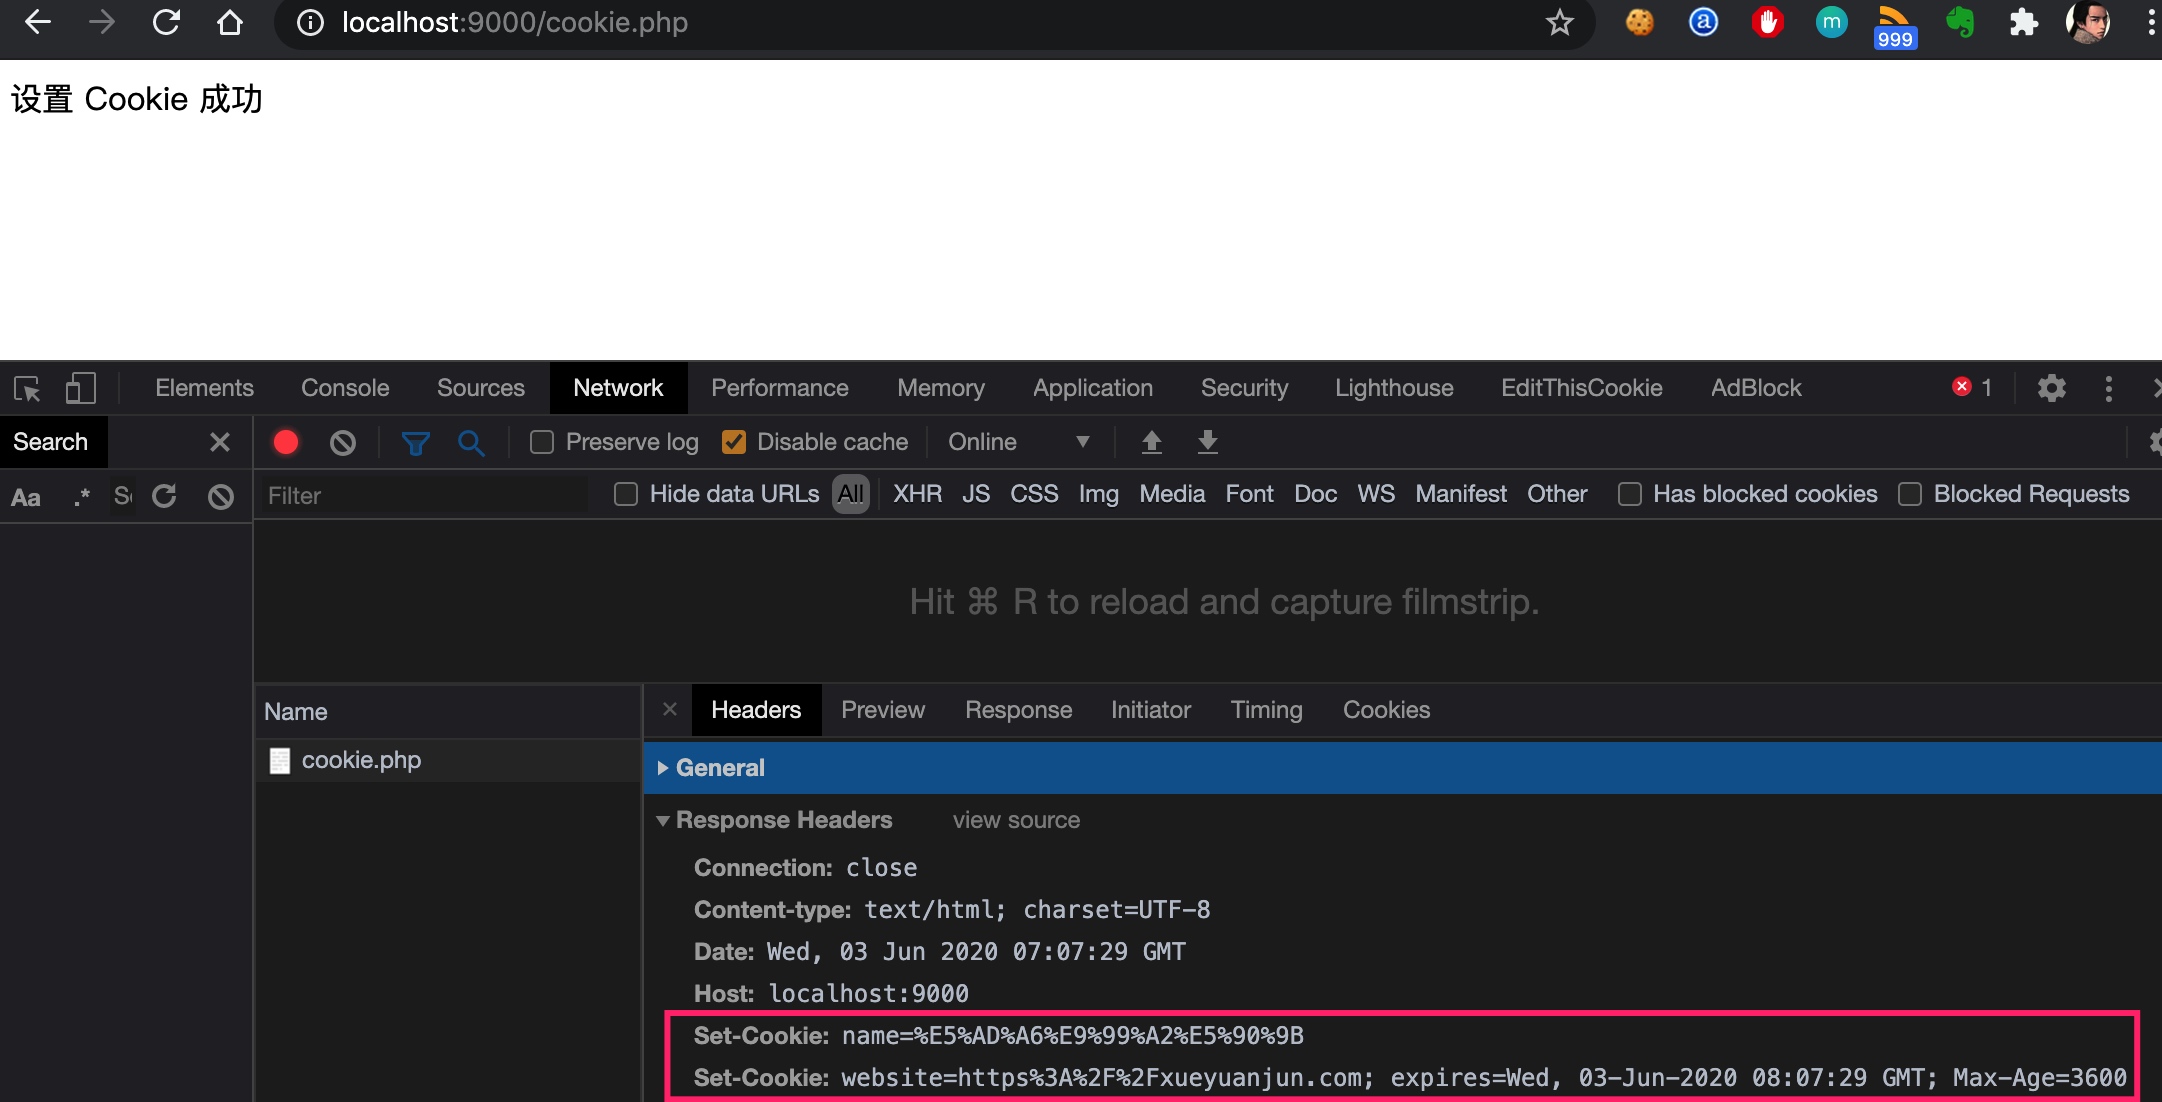
Task: Select the cookie.php request row
Action: coord(448,760)
